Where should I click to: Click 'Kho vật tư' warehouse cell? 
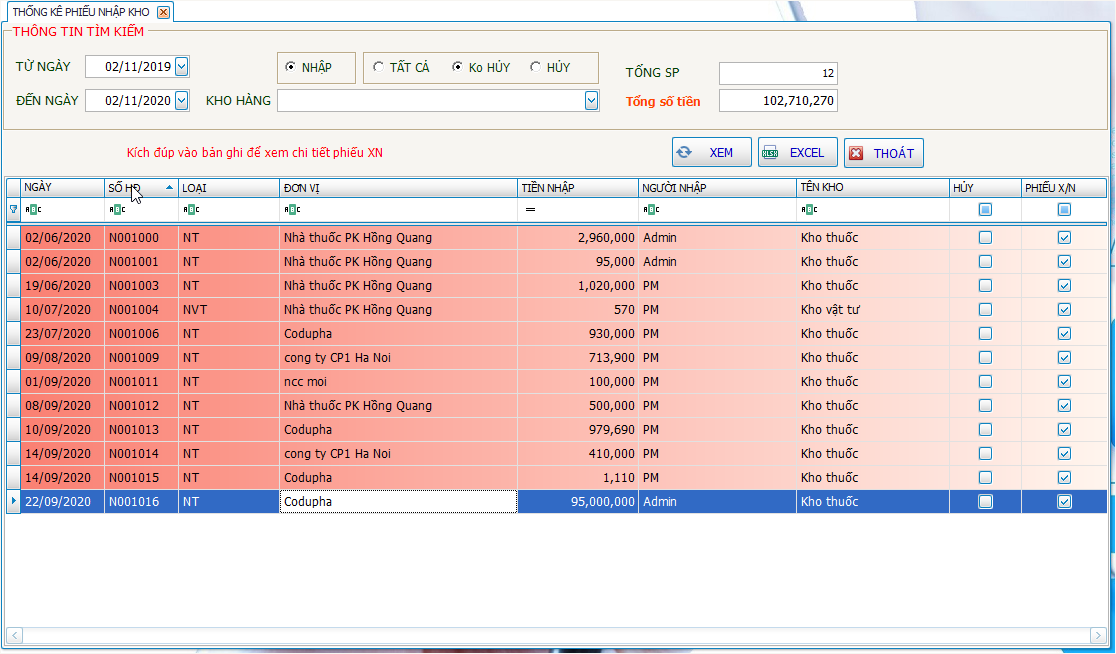point(873,310)
